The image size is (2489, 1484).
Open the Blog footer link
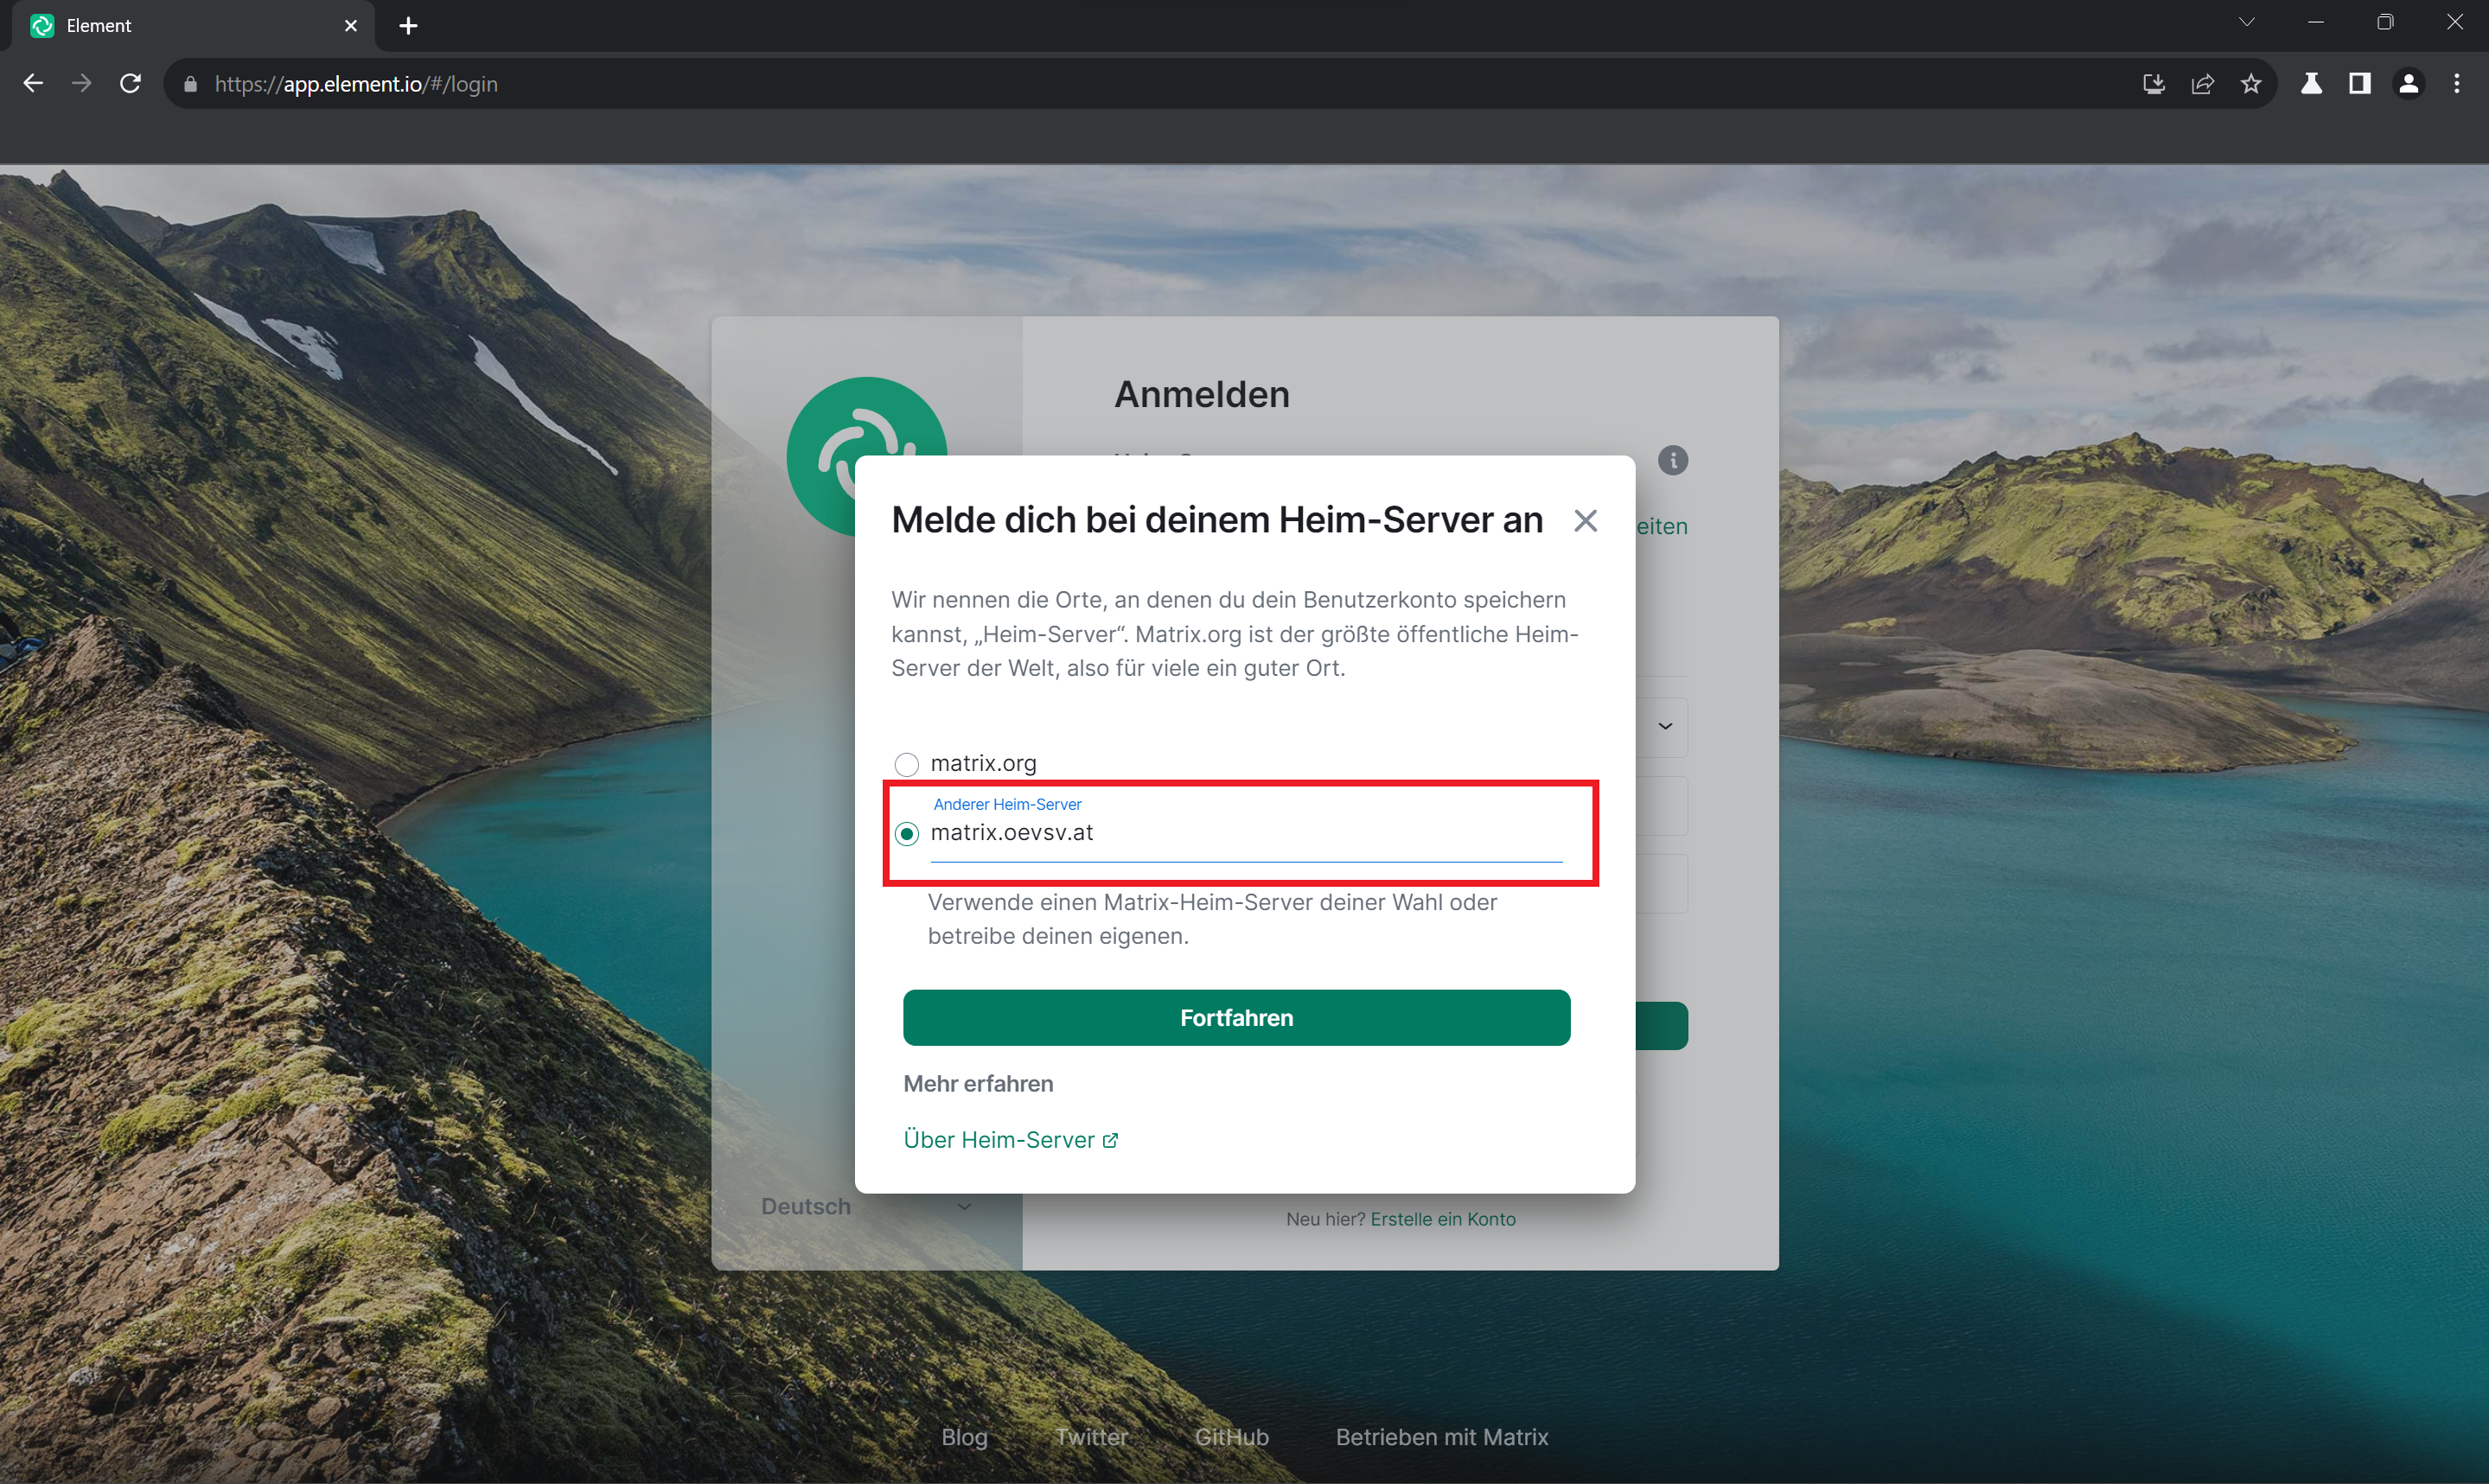coord(964,1437)
